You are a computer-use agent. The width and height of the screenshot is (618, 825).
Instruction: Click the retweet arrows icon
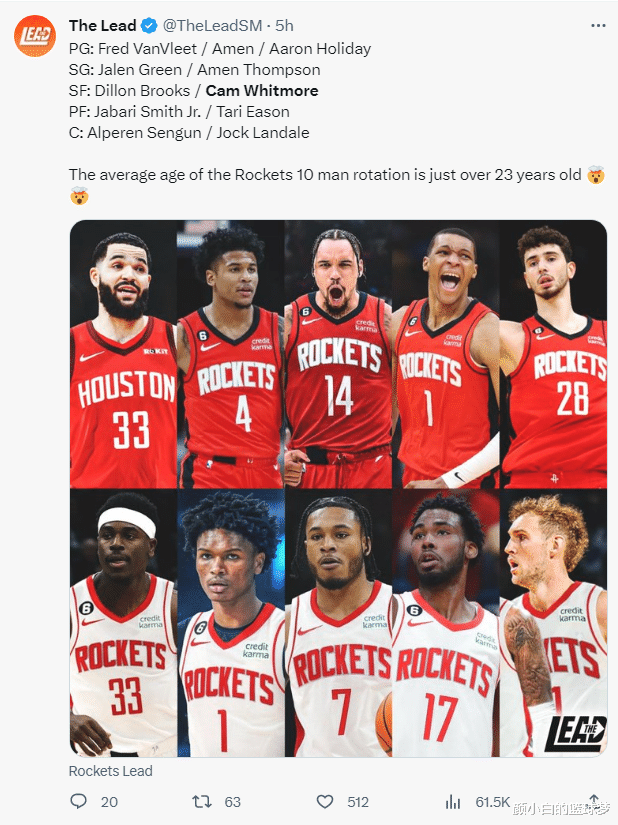[201, 801]
